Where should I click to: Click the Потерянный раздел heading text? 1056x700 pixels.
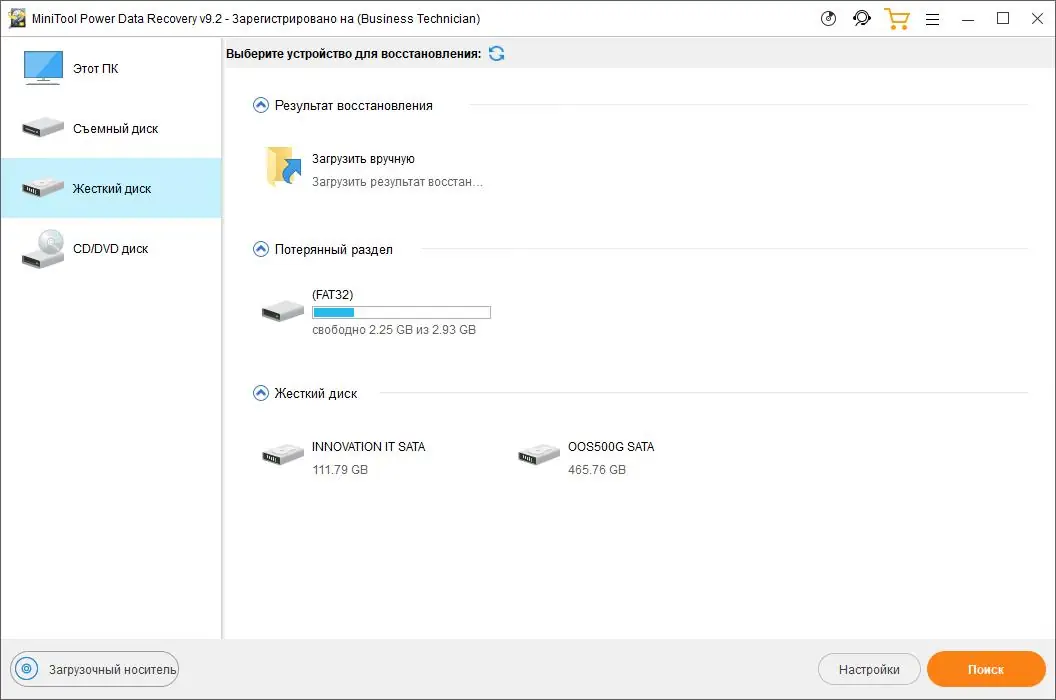pos(333,250)
